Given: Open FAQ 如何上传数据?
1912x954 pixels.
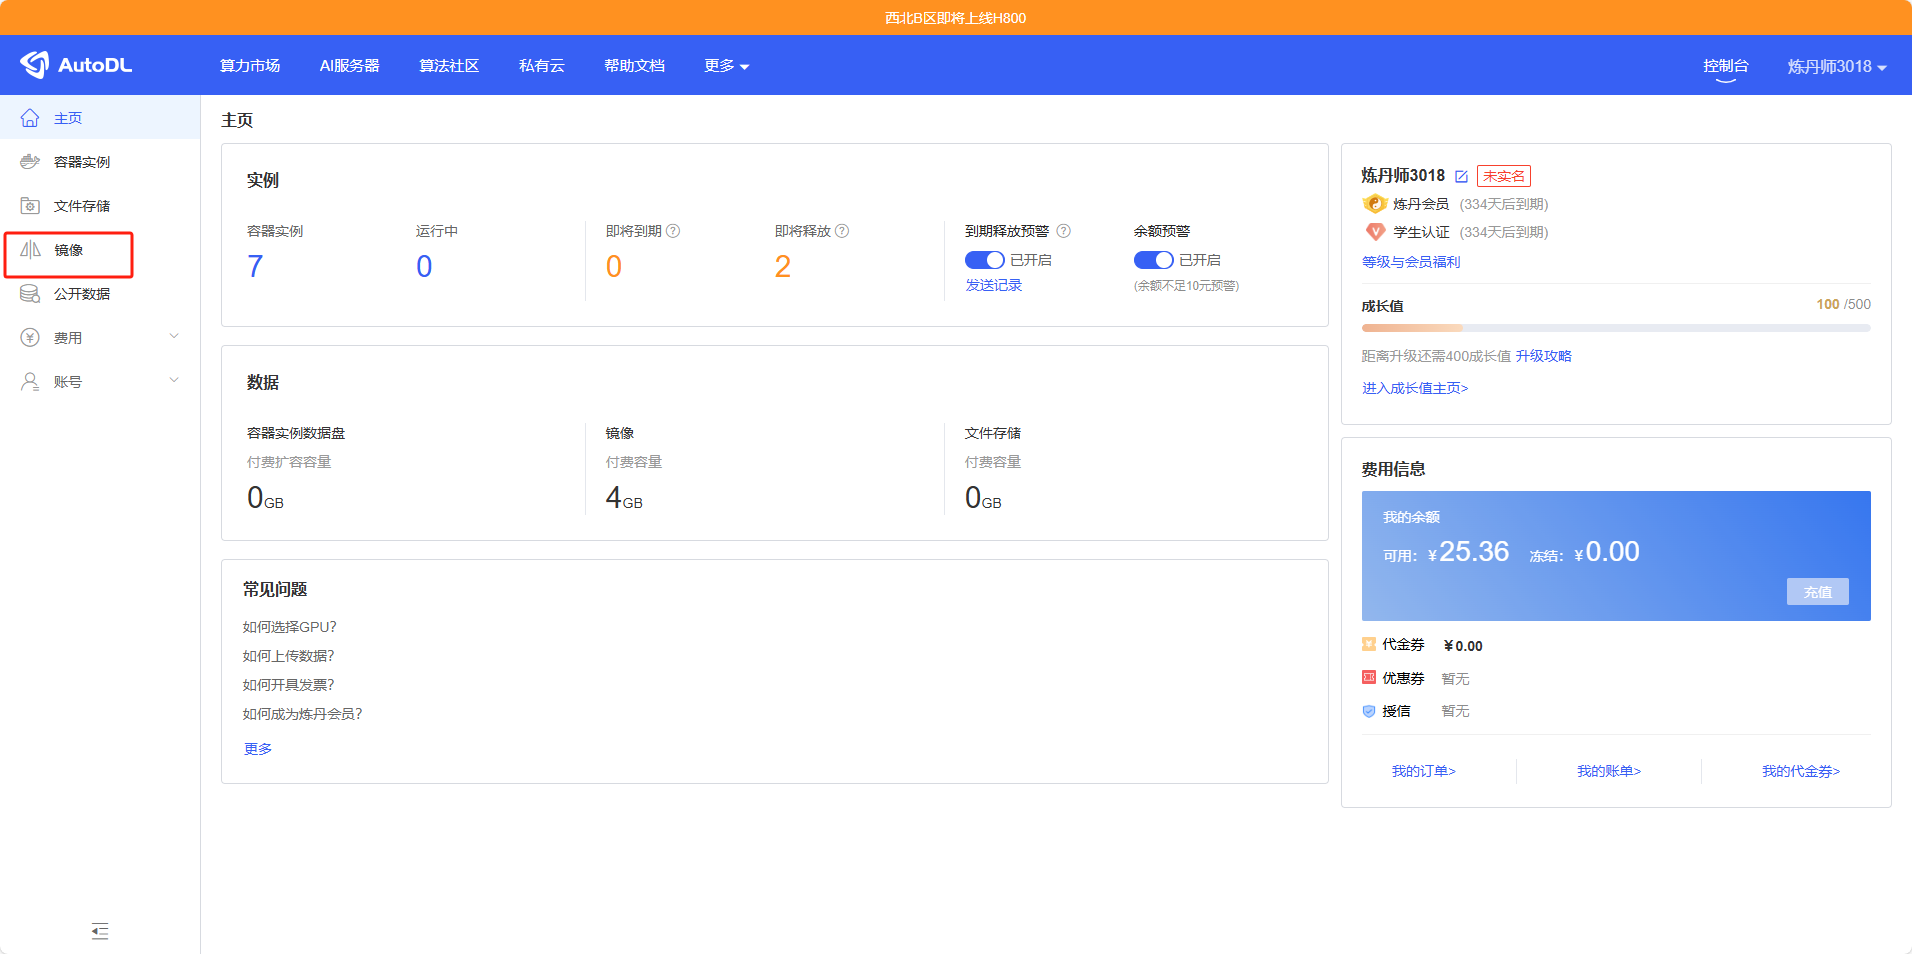Looking at the screenshot, I should click(289, 656).
